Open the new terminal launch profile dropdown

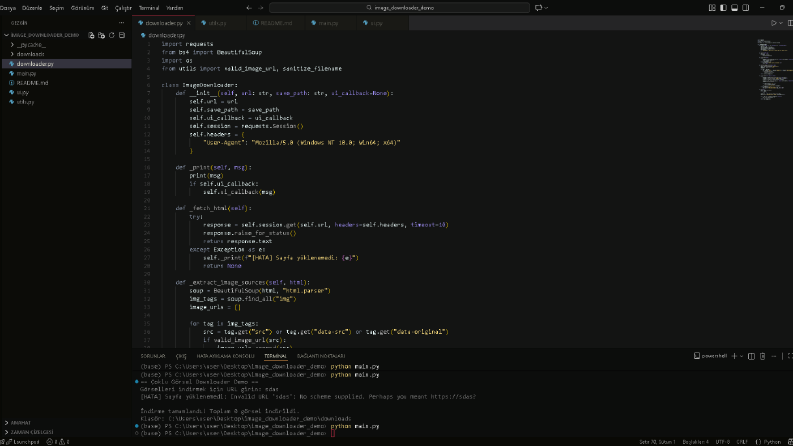pos(741,356)
